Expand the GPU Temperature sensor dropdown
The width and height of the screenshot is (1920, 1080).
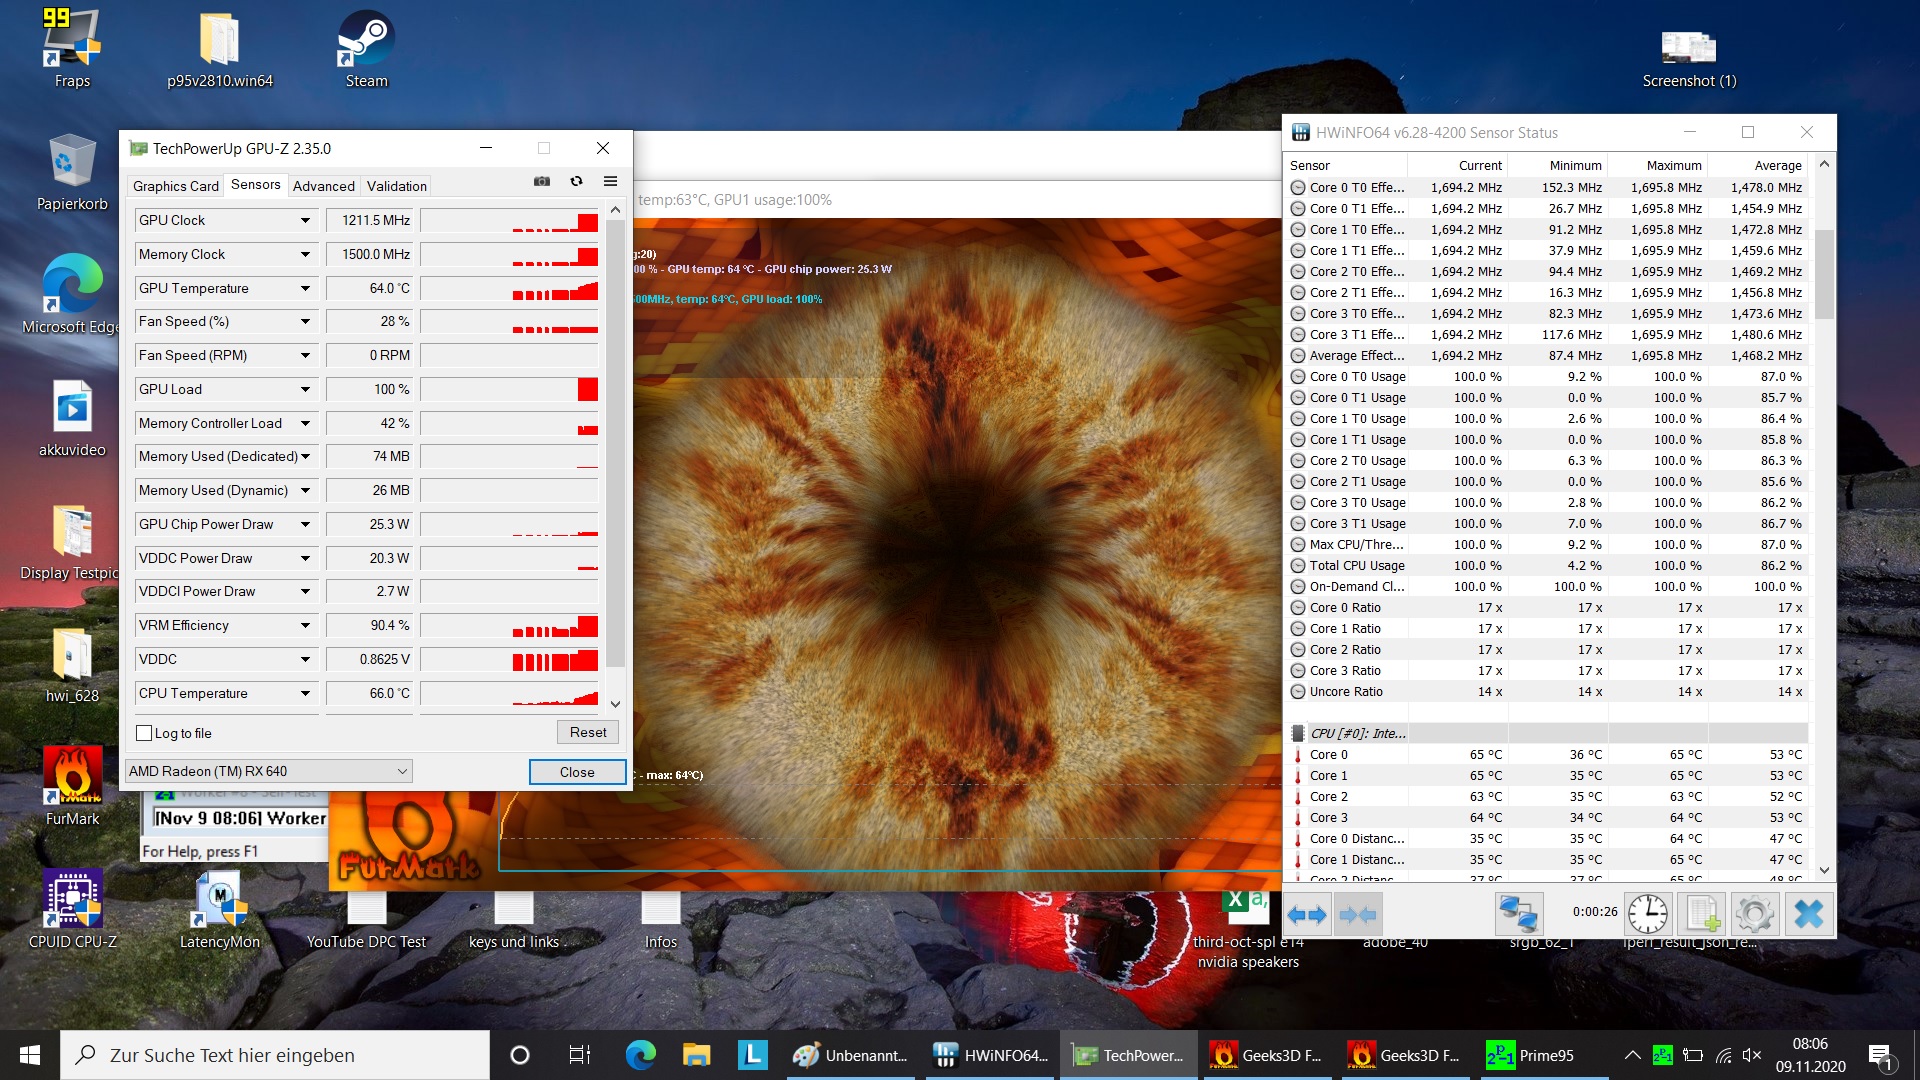pos(305,288)
